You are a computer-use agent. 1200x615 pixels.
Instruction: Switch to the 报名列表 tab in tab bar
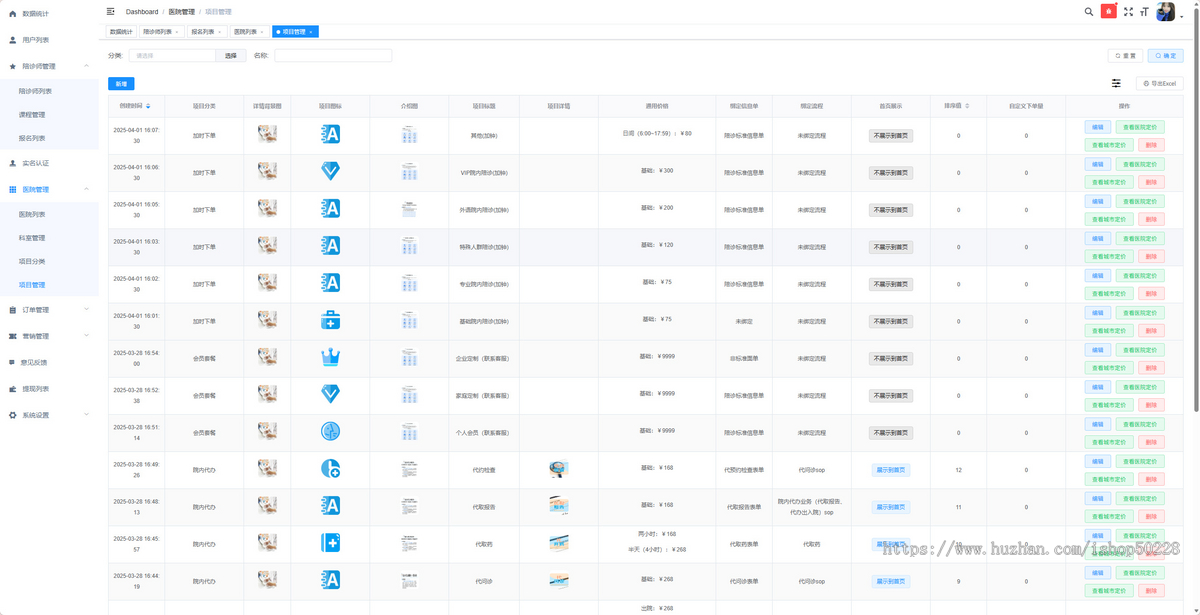tap(207, 32)
